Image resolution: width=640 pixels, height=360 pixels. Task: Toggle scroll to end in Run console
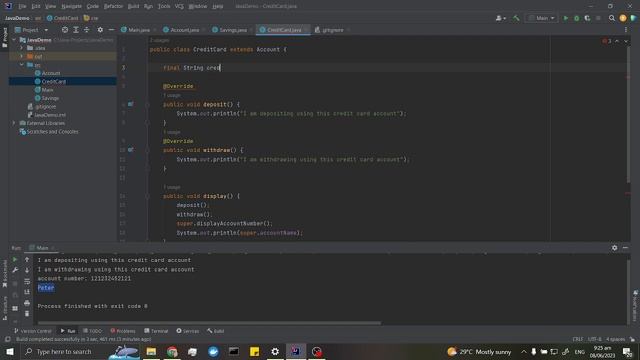[x=27, y=292]
